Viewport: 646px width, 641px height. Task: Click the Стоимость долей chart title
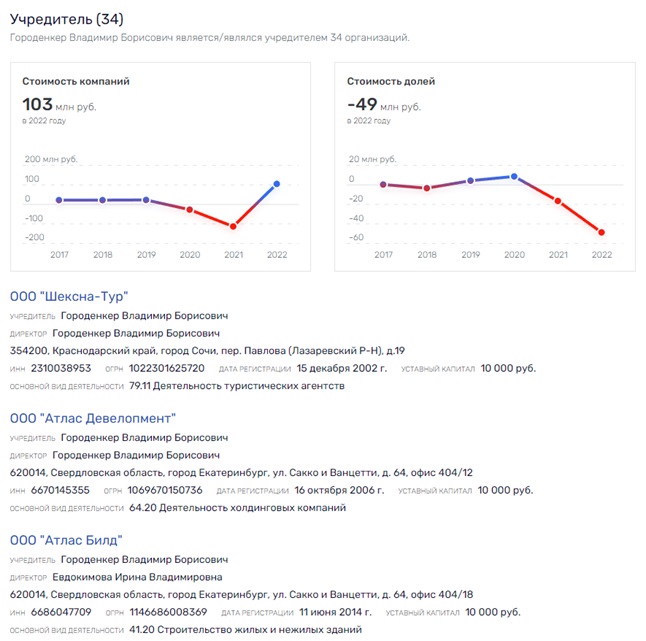[391, 81]
